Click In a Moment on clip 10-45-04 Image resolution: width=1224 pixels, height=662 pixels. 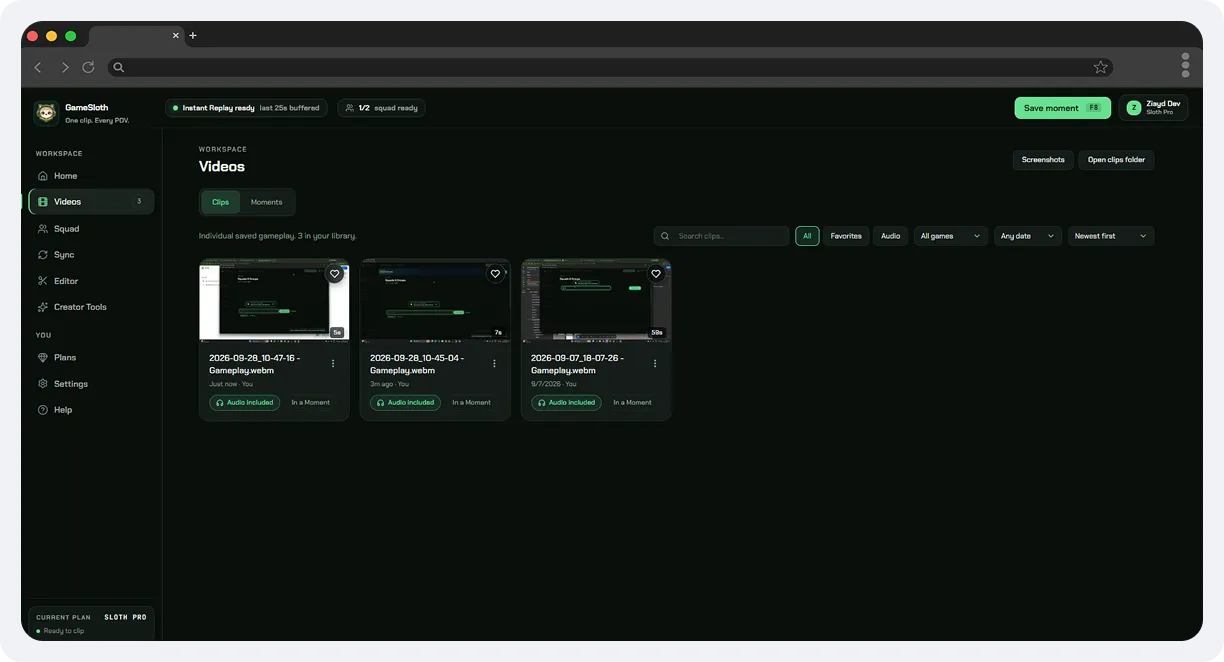(x=472, y=403)
